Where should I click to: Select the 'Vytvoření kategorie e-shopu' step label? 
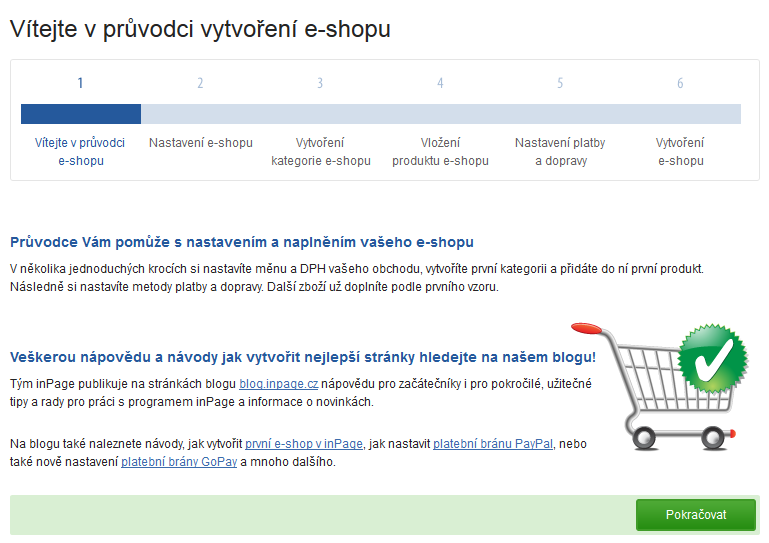(x=320, y=152)
